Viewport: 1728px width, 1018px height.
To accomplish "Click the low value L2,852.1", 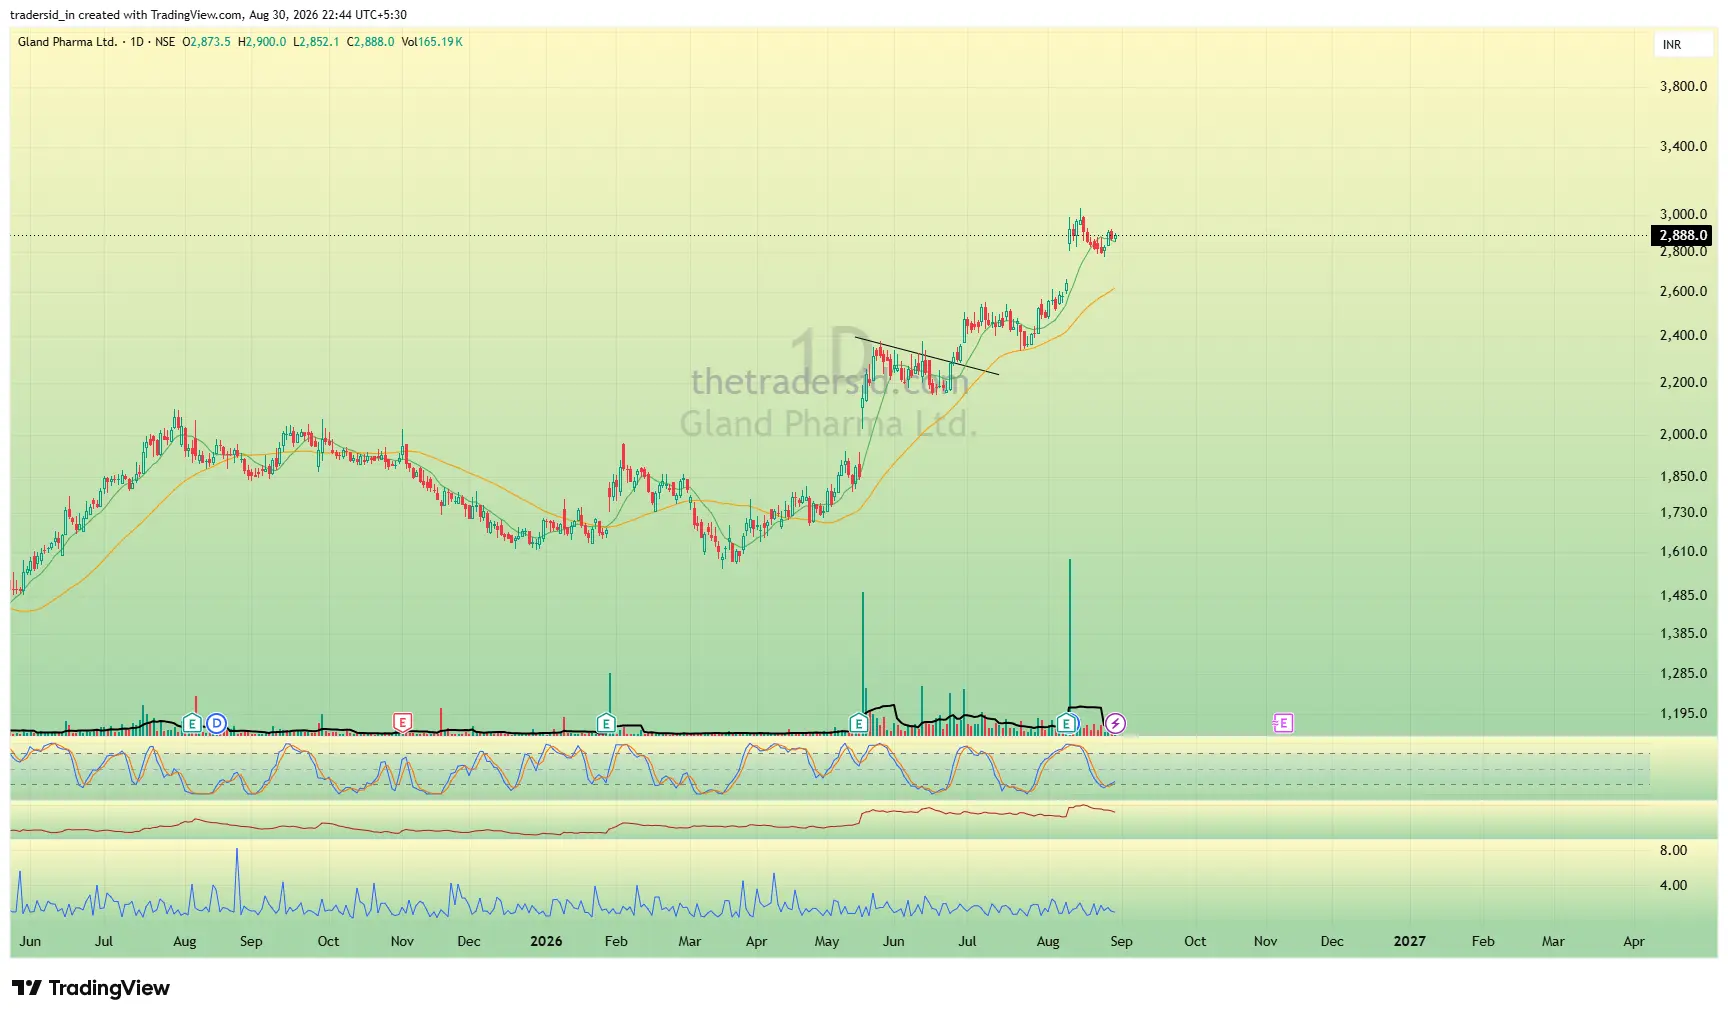I will pos(316,42).
